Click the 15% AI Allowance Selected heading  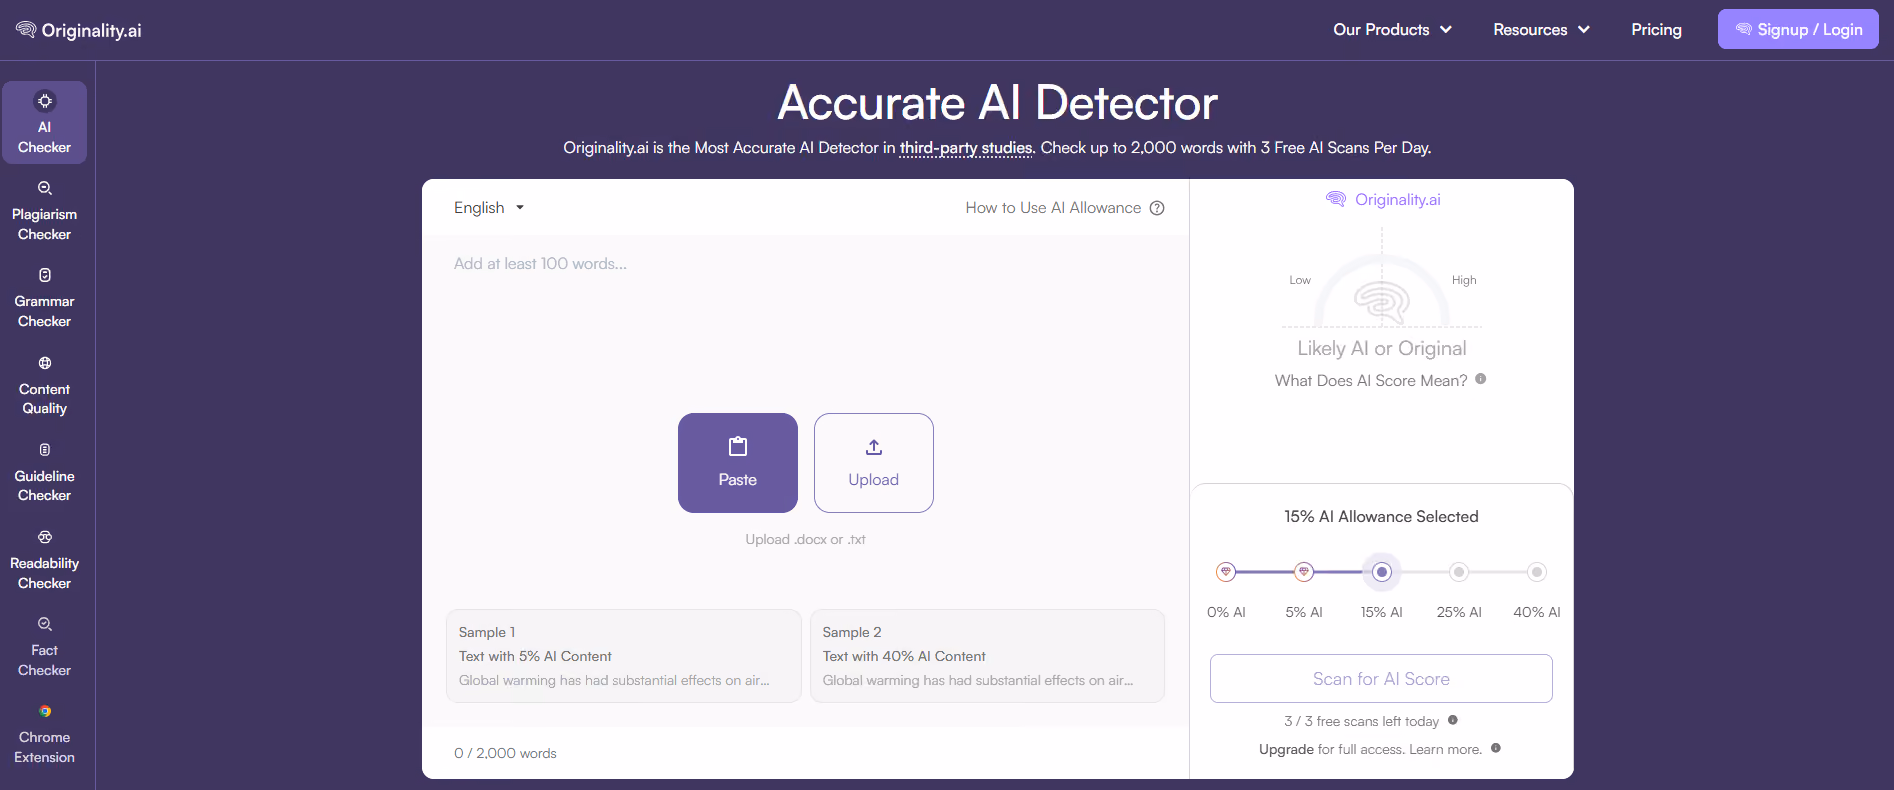click(x=1381, y=517)
